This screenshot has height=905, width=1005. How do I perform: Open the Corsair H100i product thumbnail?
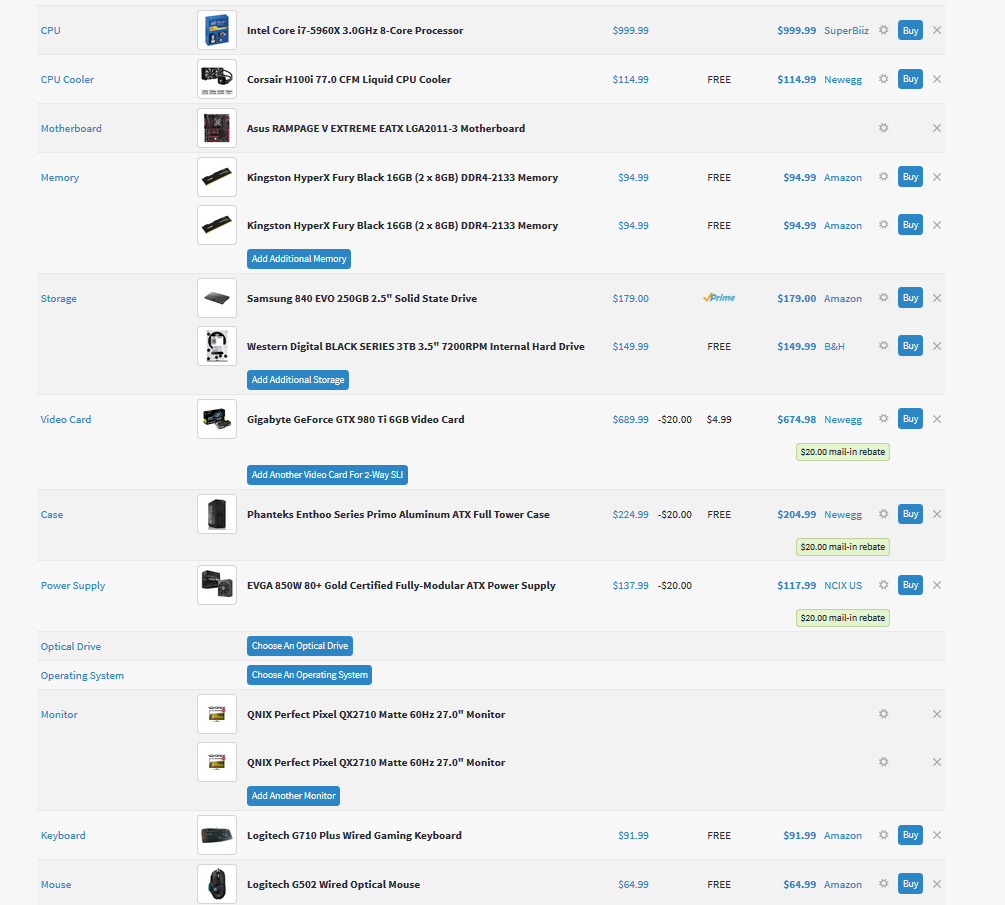(217, 79)
